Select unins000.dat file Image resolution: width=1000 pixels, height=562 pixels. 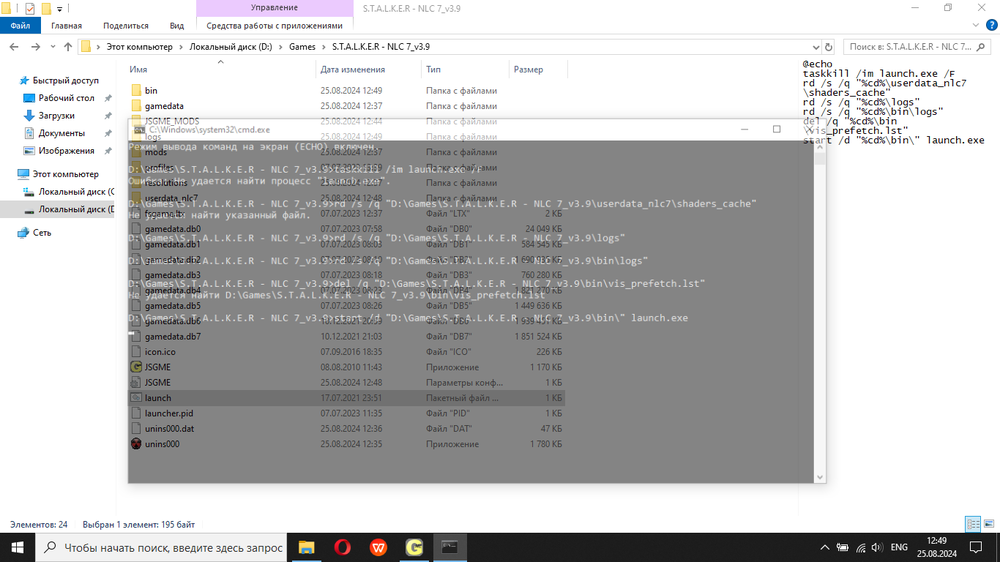(169, 429)
